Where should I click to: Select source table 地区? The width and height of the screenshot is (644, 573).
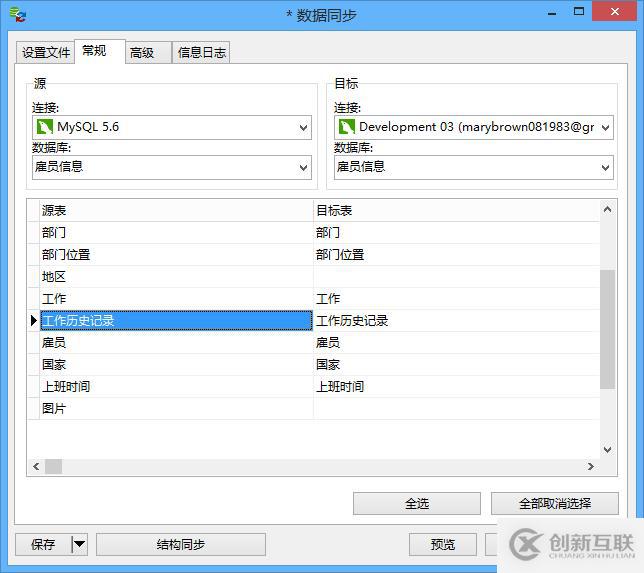(177, 276)
